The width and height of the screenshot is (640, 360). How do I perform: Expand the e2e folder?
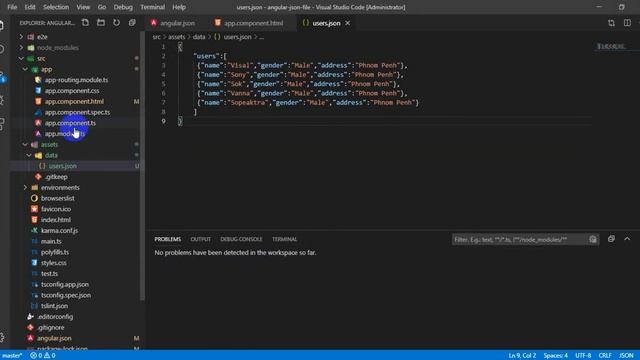point(21,37)
